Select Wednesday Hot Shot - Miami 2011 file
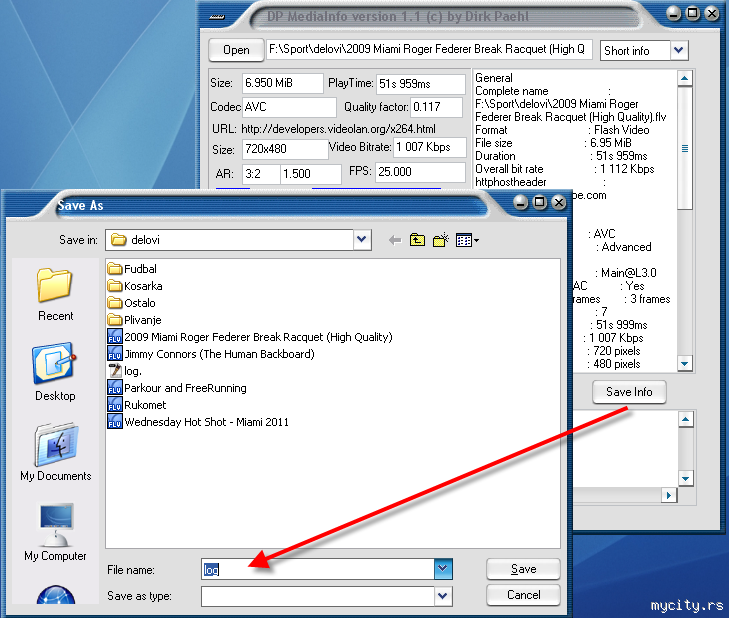 click(198, 422)
